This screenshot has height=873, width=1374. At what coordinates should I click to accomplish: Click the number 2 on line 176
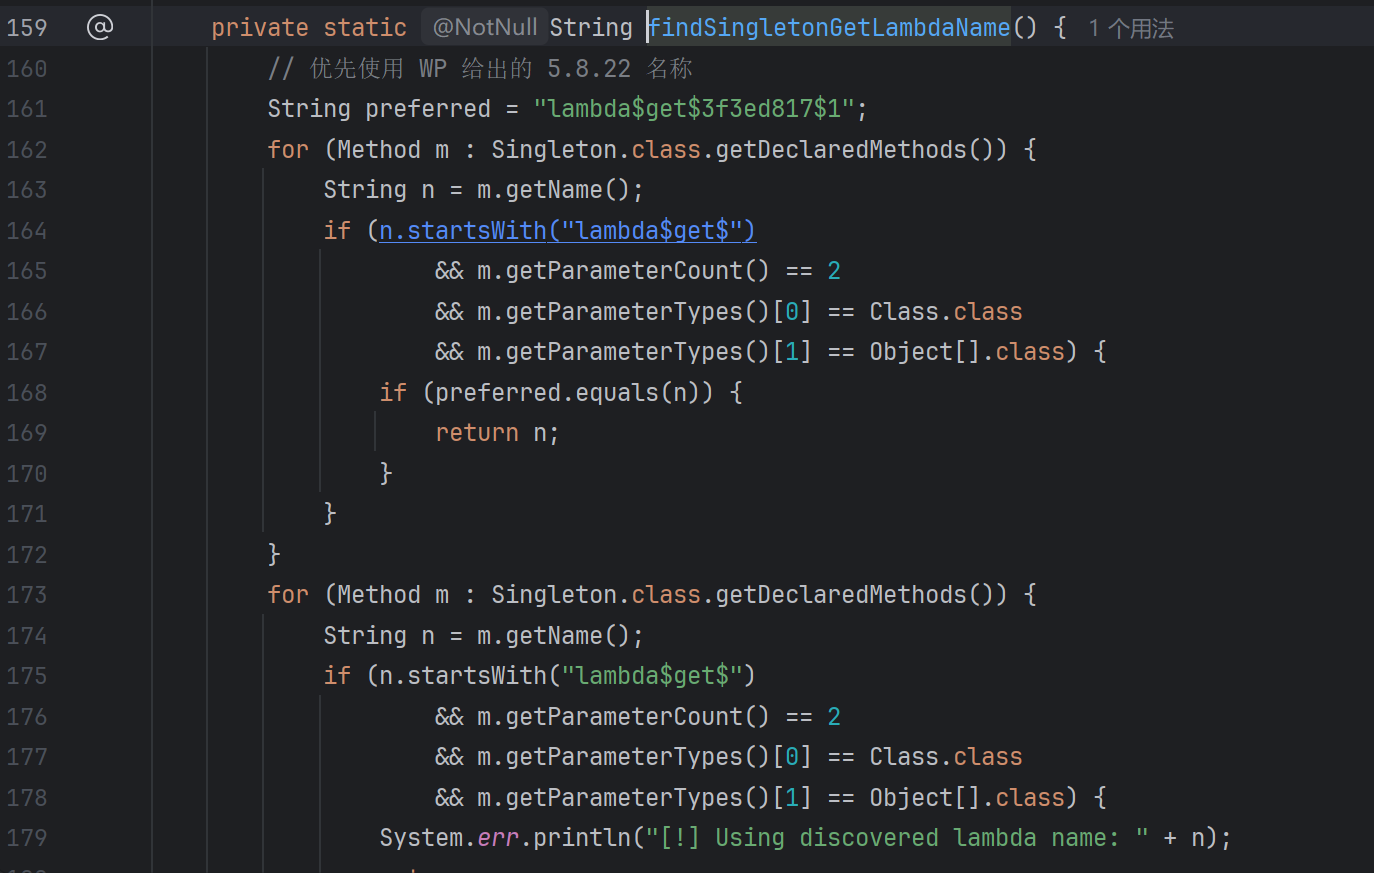click(x=834, y=717)
